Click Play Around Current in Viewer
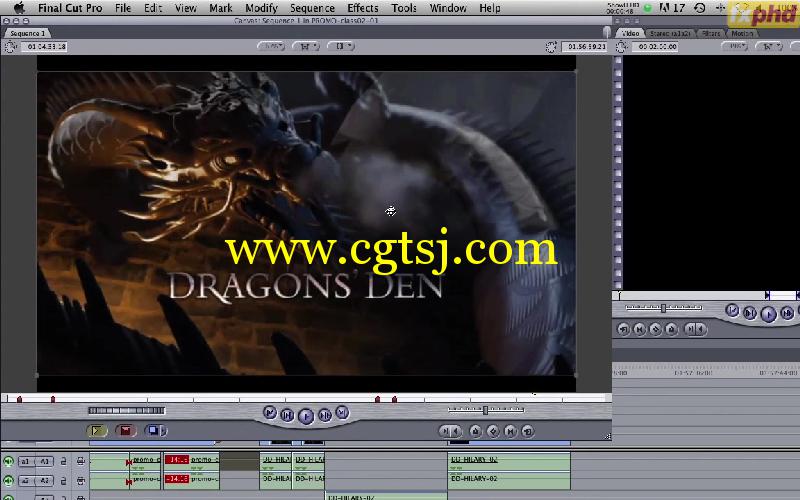This screenshot has width=800, height=500. tap(787, 313)
